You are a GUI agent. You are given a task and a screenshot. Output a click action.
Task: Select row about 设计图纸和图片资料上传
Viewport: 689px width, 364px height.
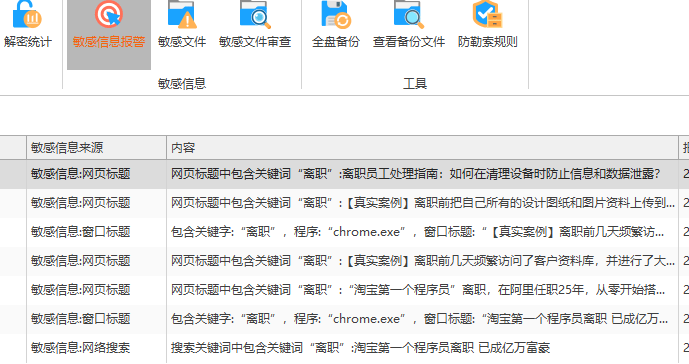click(x=344, y=203)
